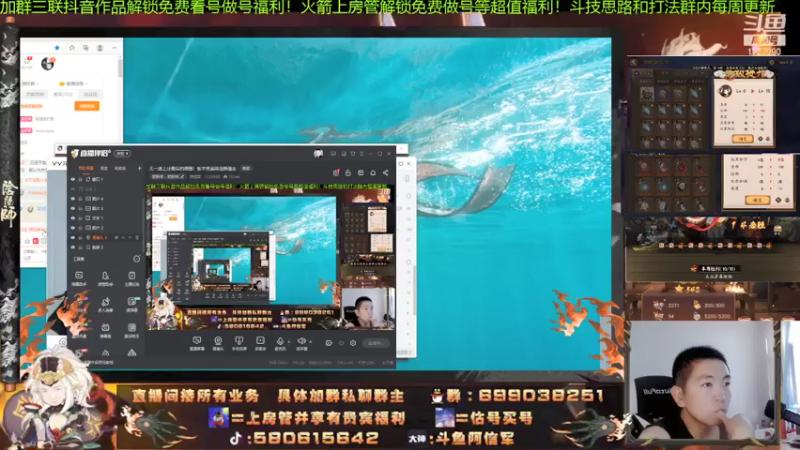Confirm the upper upgrade dialog in the game capture

[x=742, y=139]
